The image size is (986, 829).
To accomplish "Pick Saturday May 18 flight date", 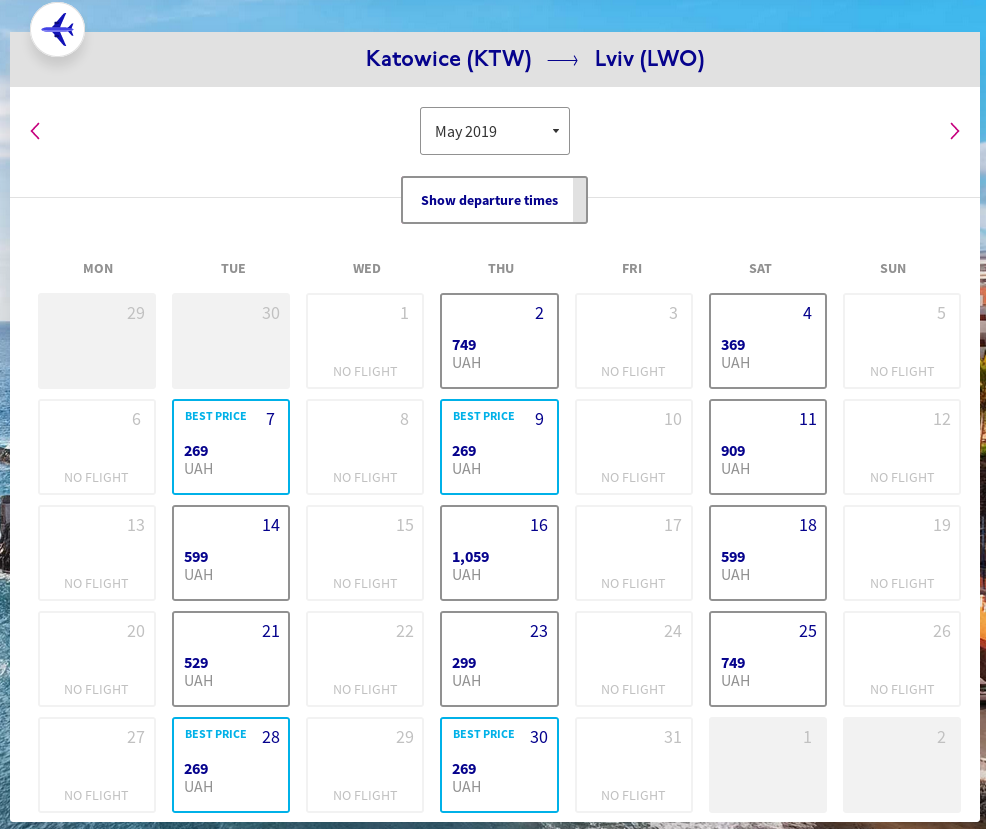I will point(767,553).
